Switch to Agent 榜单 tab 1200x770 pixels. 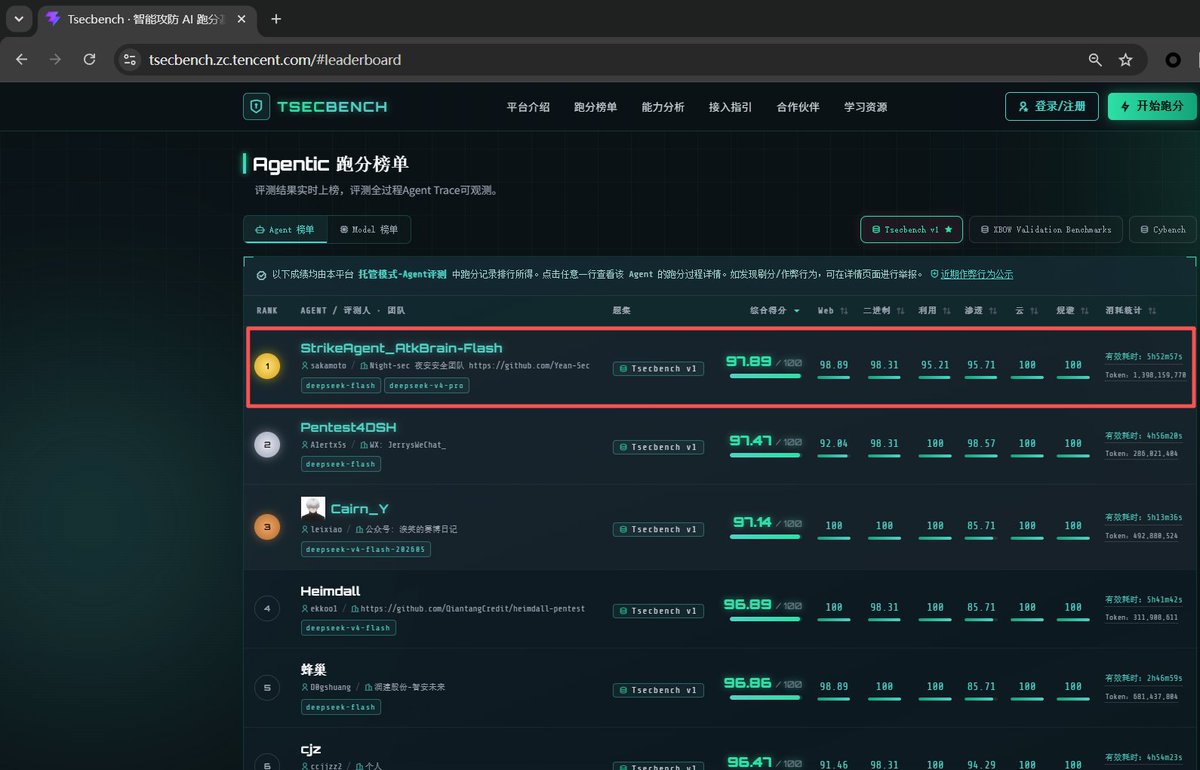[285, 230]
